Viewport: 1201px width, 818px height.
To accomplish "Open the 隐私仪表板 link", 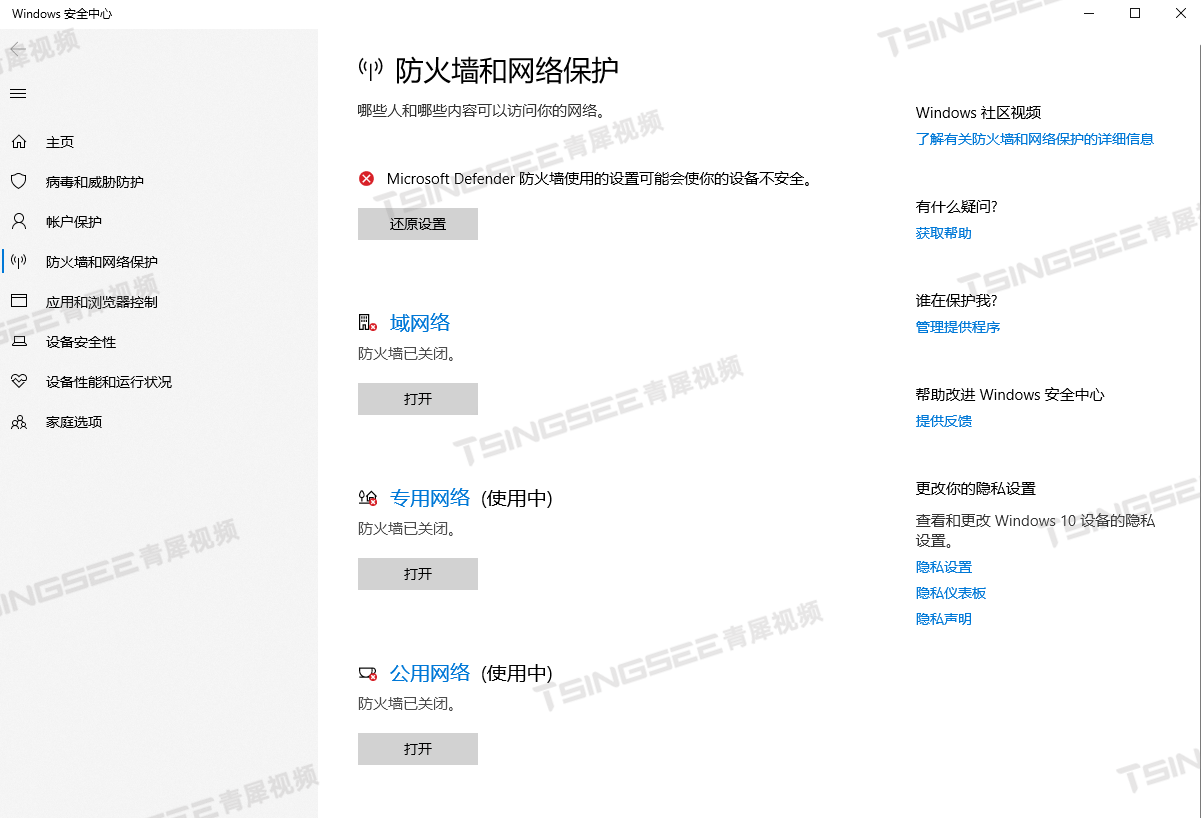I will pyautogui.click(x=951, y=593).
